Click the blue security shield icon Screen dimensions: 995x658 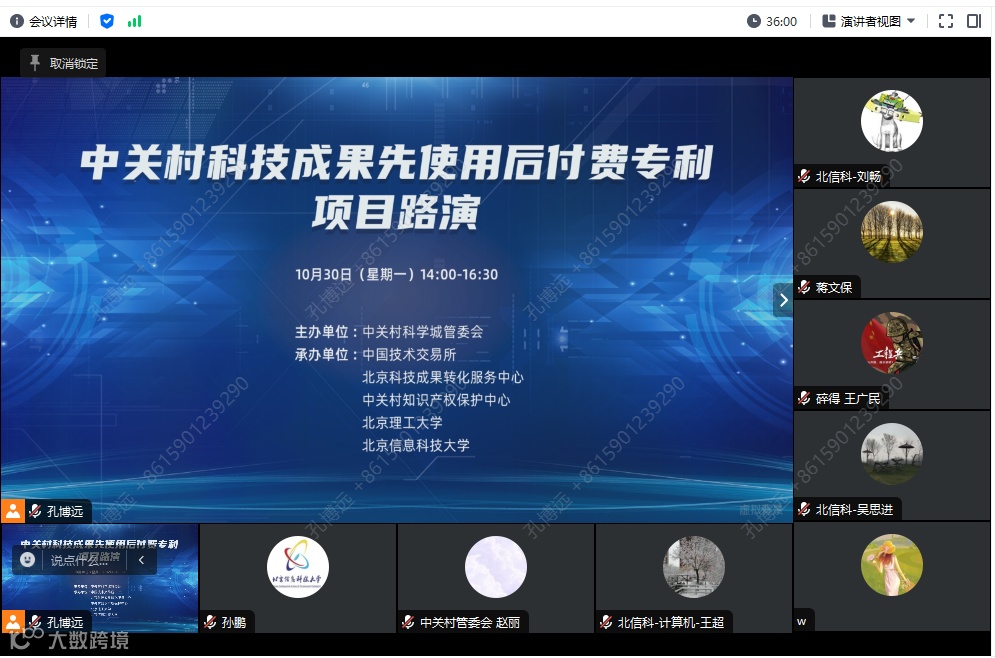click(x=107, y=22)
